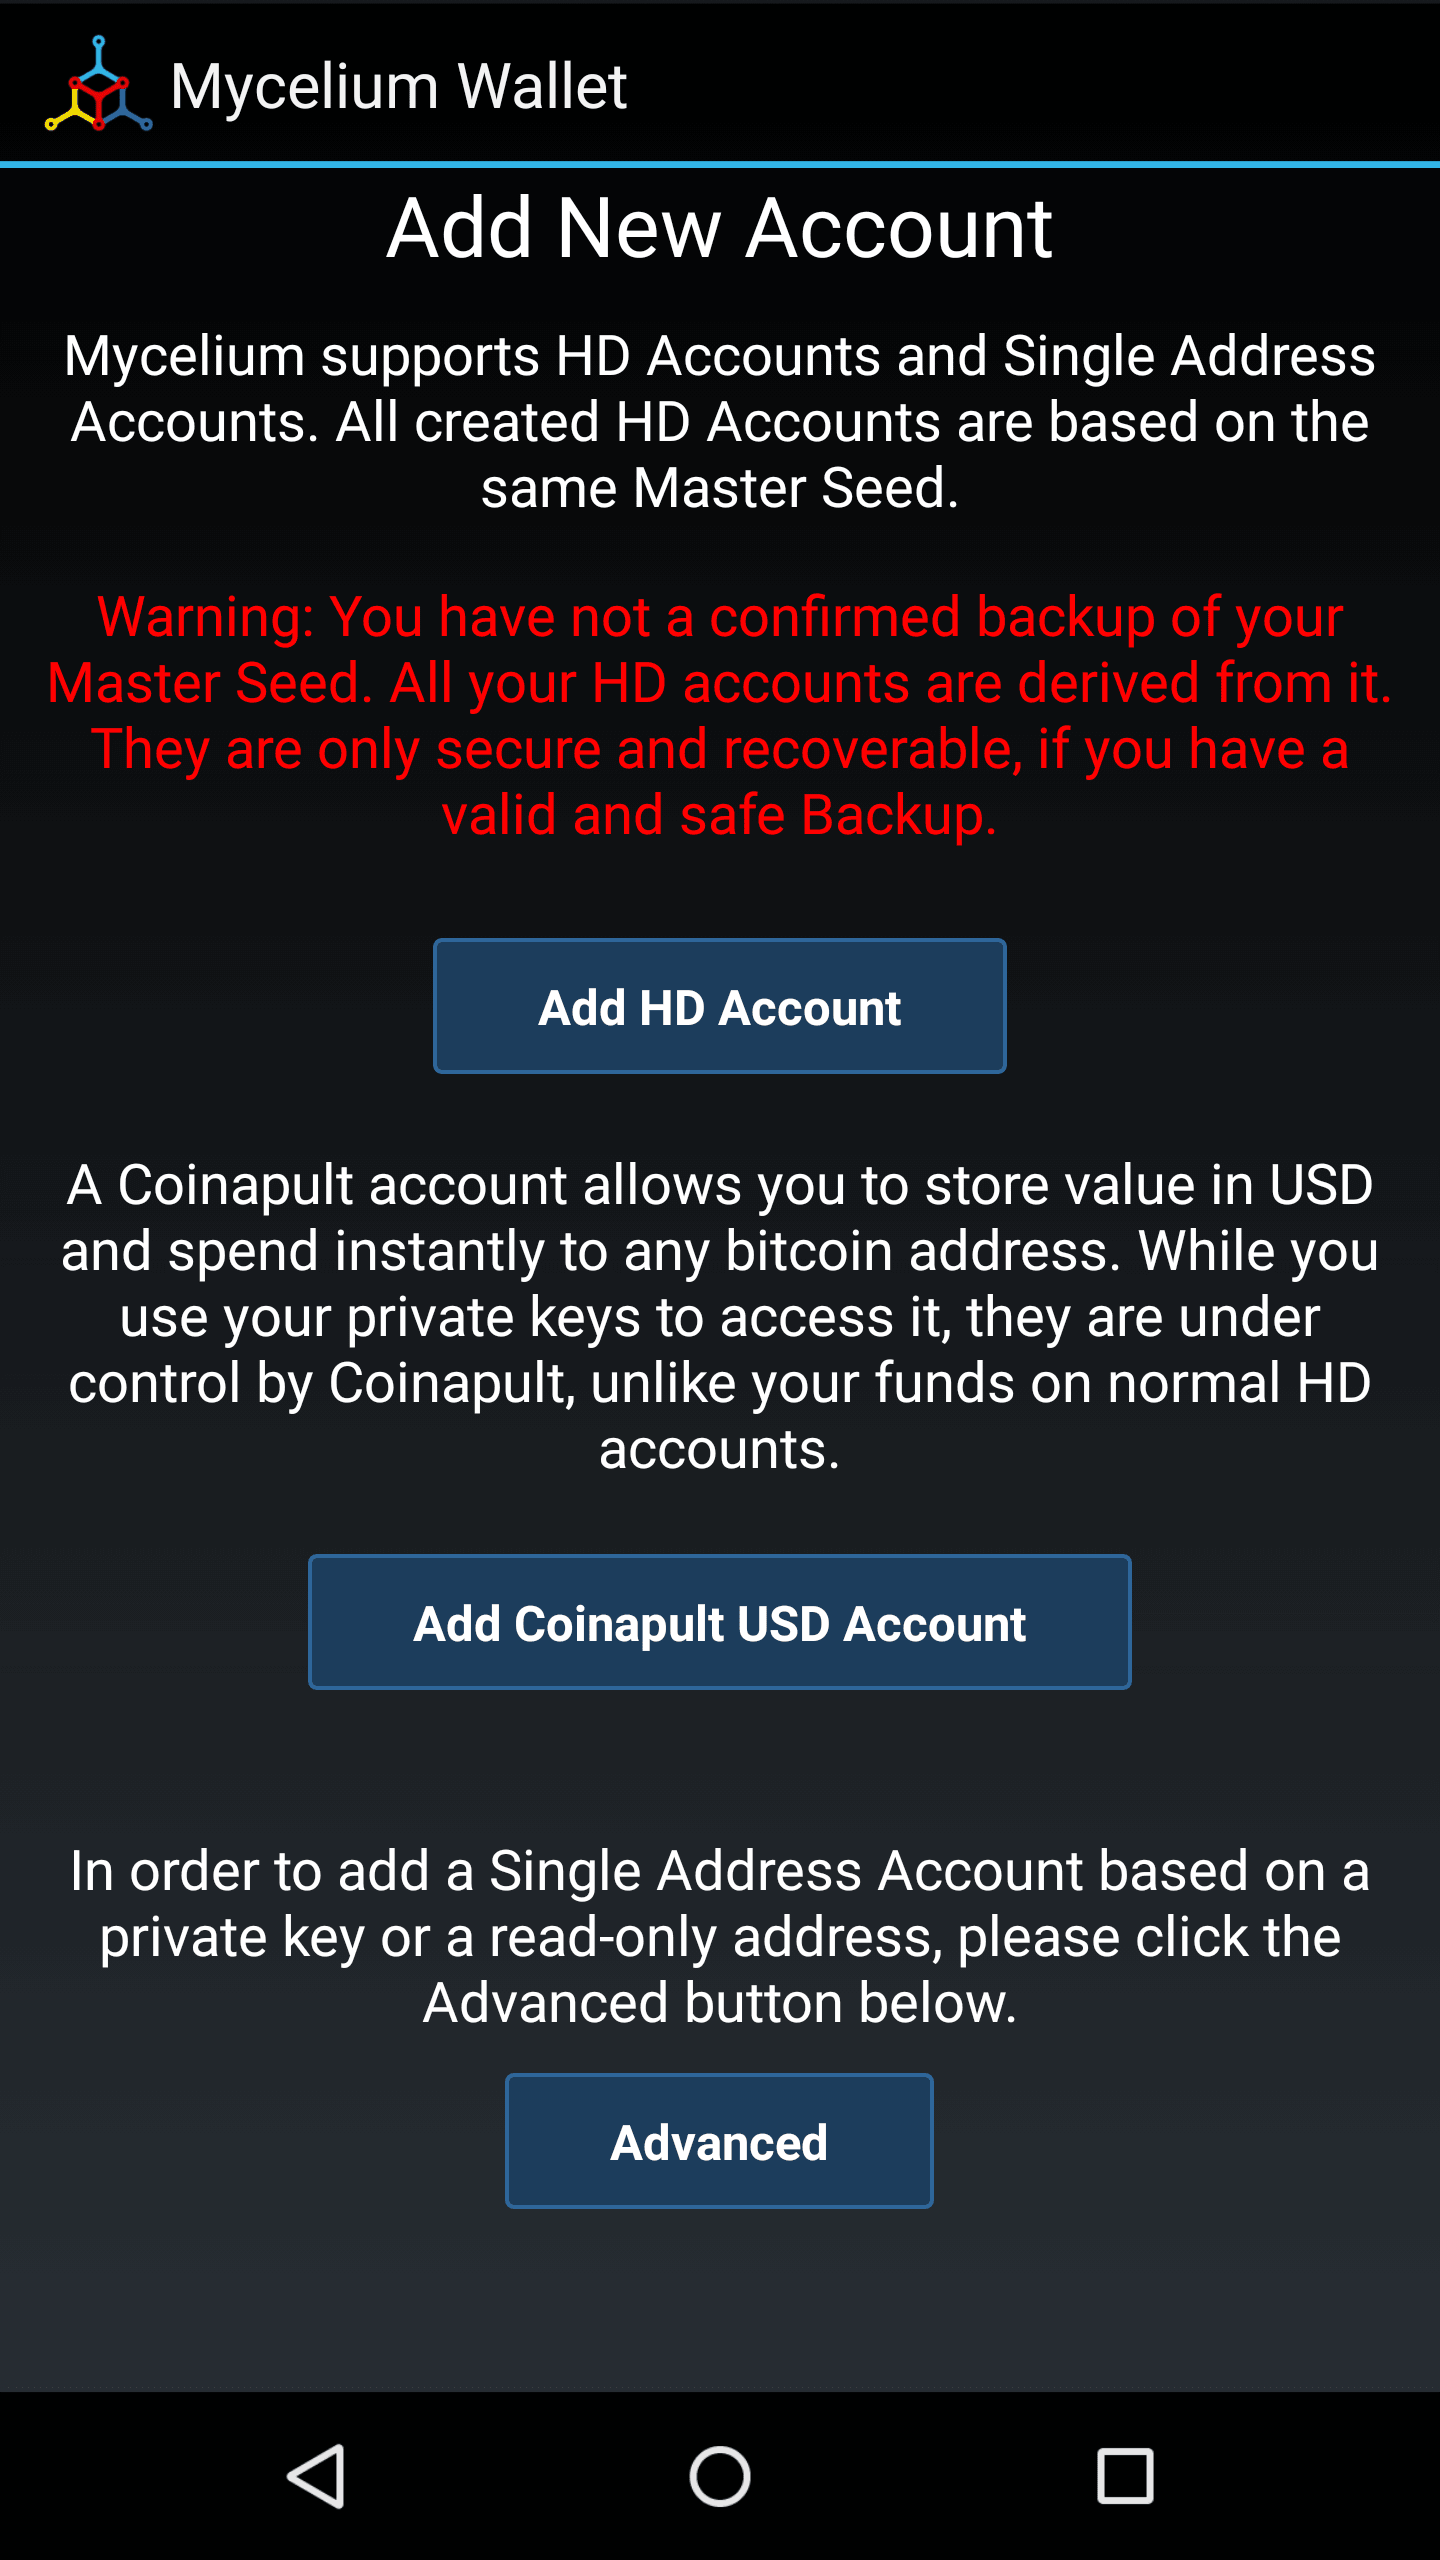
Task: Tap the Add New Account heading
Action: point(720,228)
